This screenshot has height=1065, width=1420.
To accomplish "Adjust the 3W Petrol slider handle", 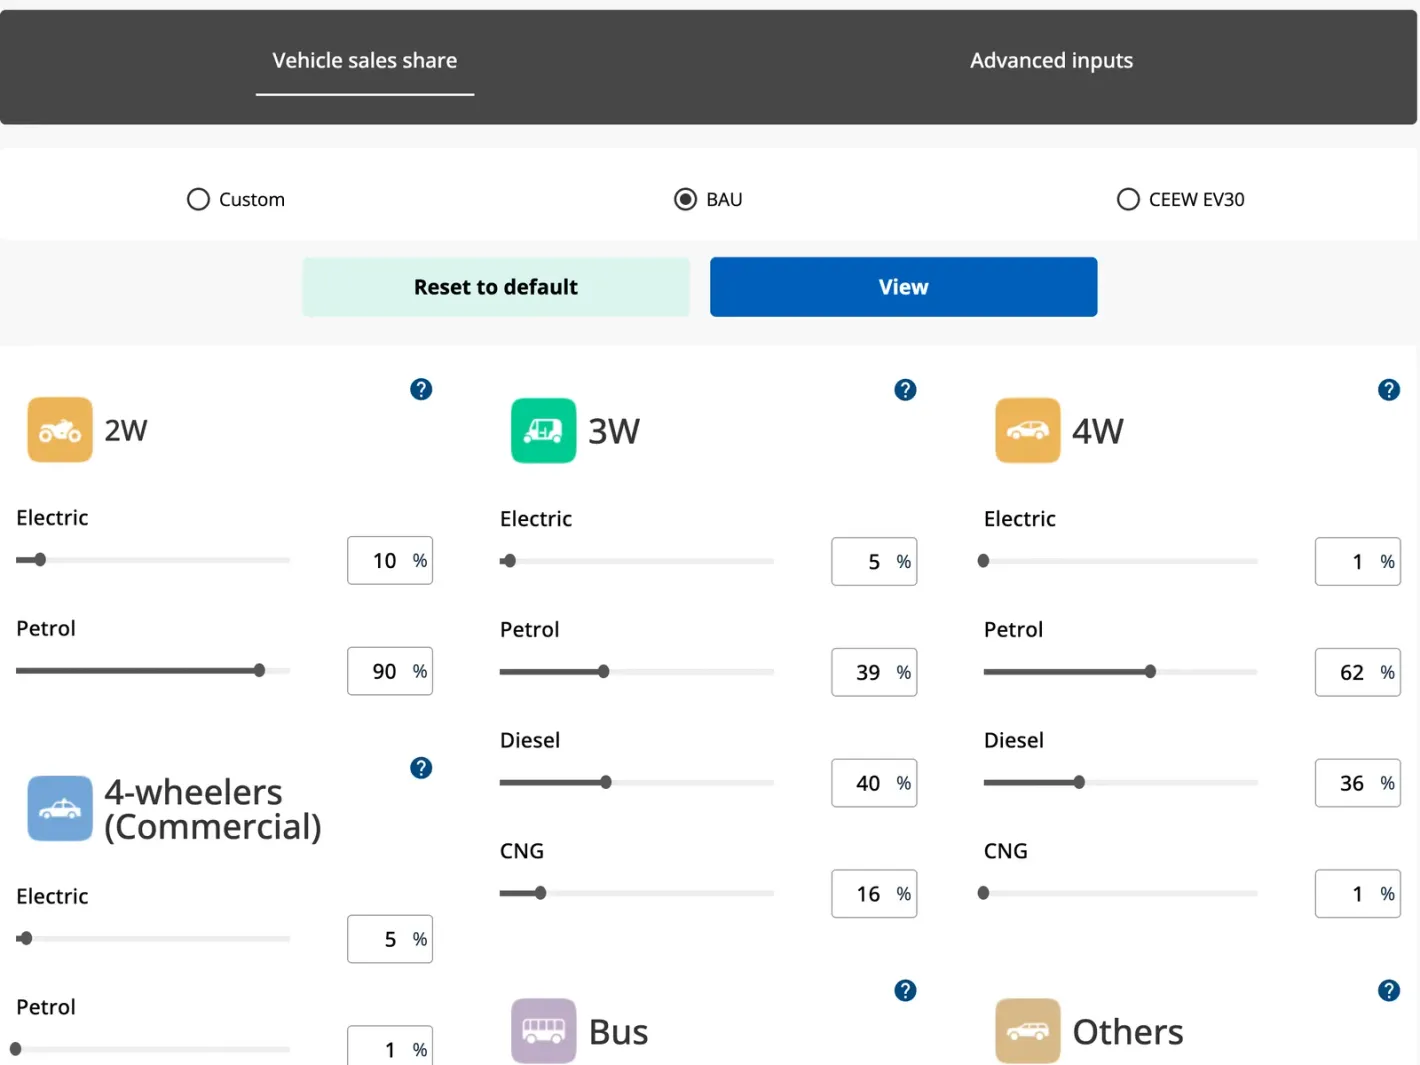I will coord(603,672).
